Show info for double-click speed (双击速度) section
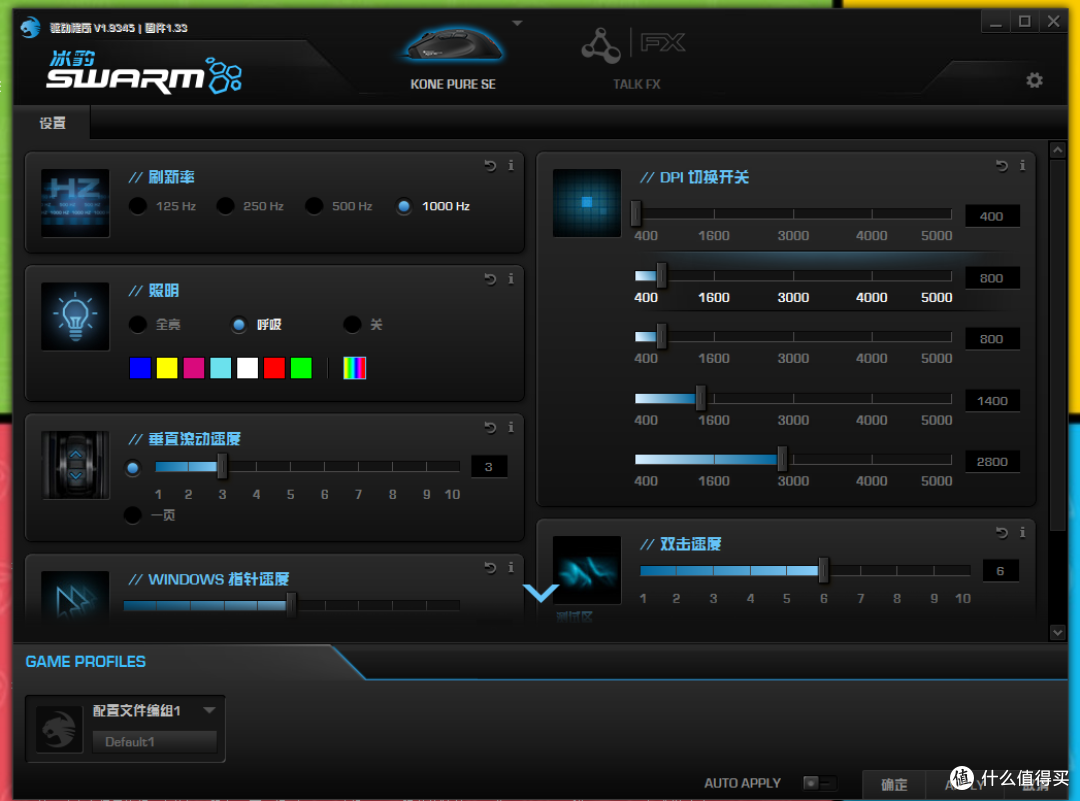Image resolution: width=1080 pixels, height=801 pixels. pyautogui.click(x=1022, y=532)
